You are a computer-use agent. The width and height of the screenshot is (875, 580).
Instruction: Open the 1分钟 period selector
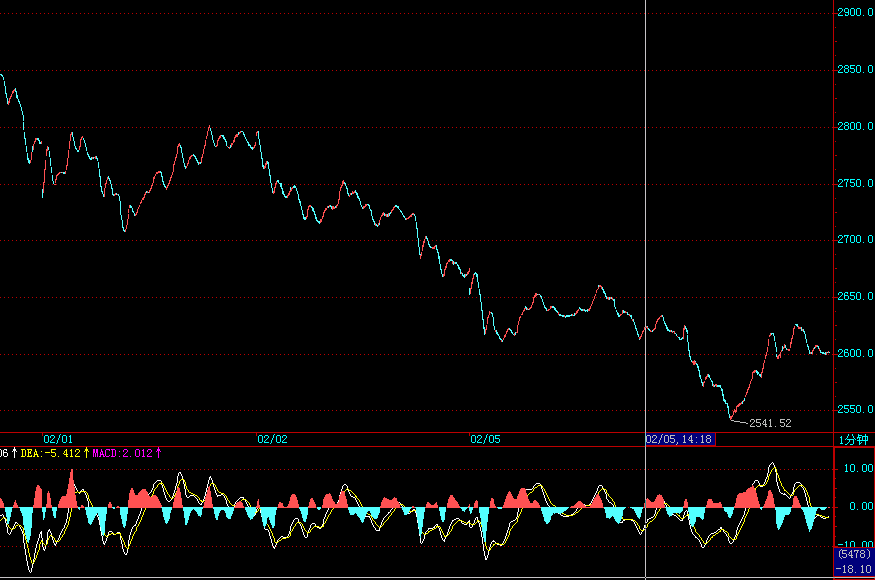(853, 439)
